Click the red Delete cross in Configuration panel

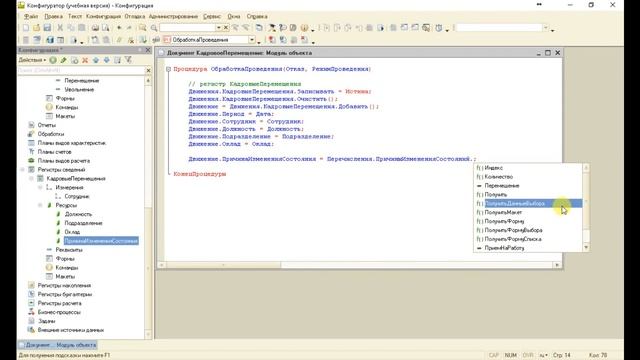[85, 60]
